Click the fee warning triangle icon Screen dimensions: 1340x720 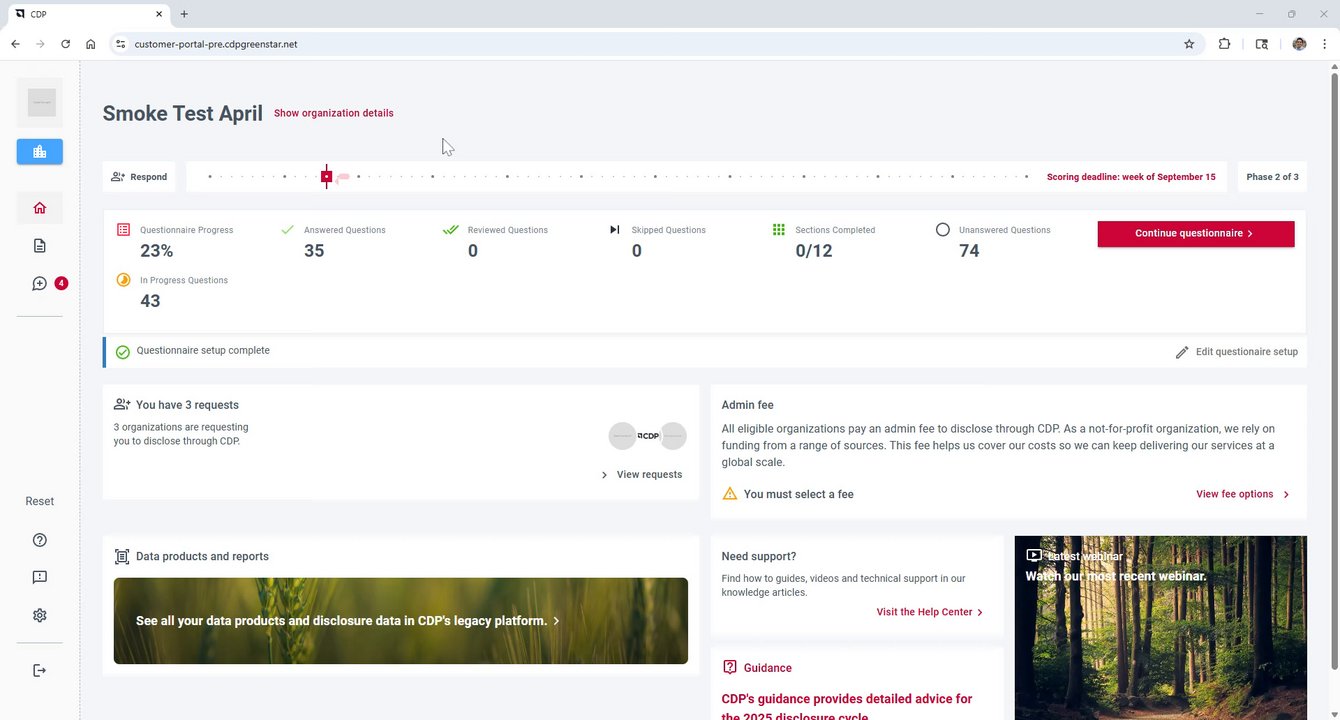(x=730, y=494)
